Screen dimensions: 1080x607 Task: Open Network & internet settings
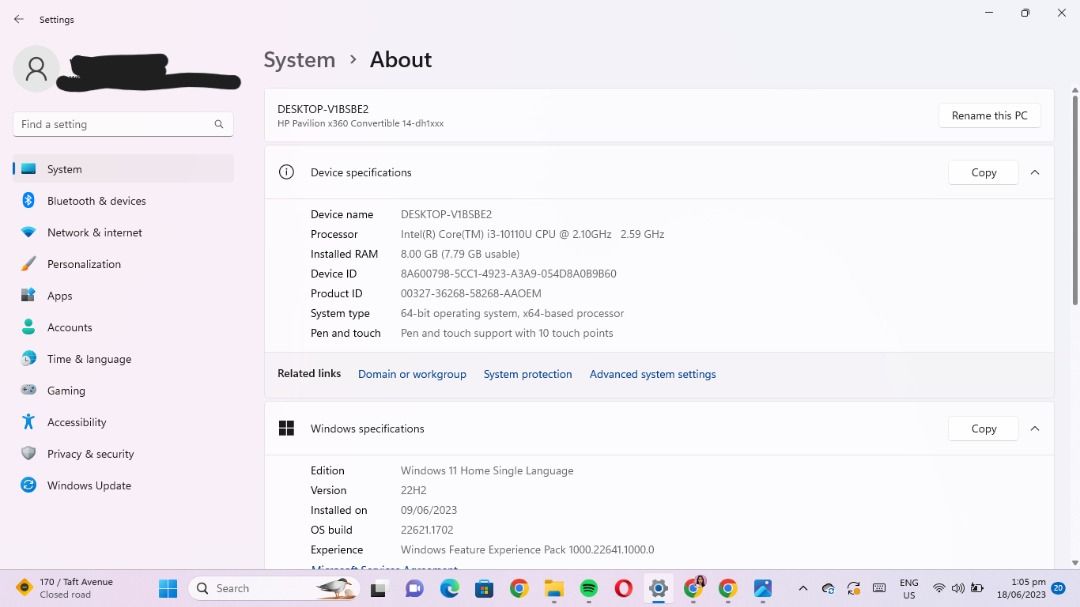coord(94,233)
